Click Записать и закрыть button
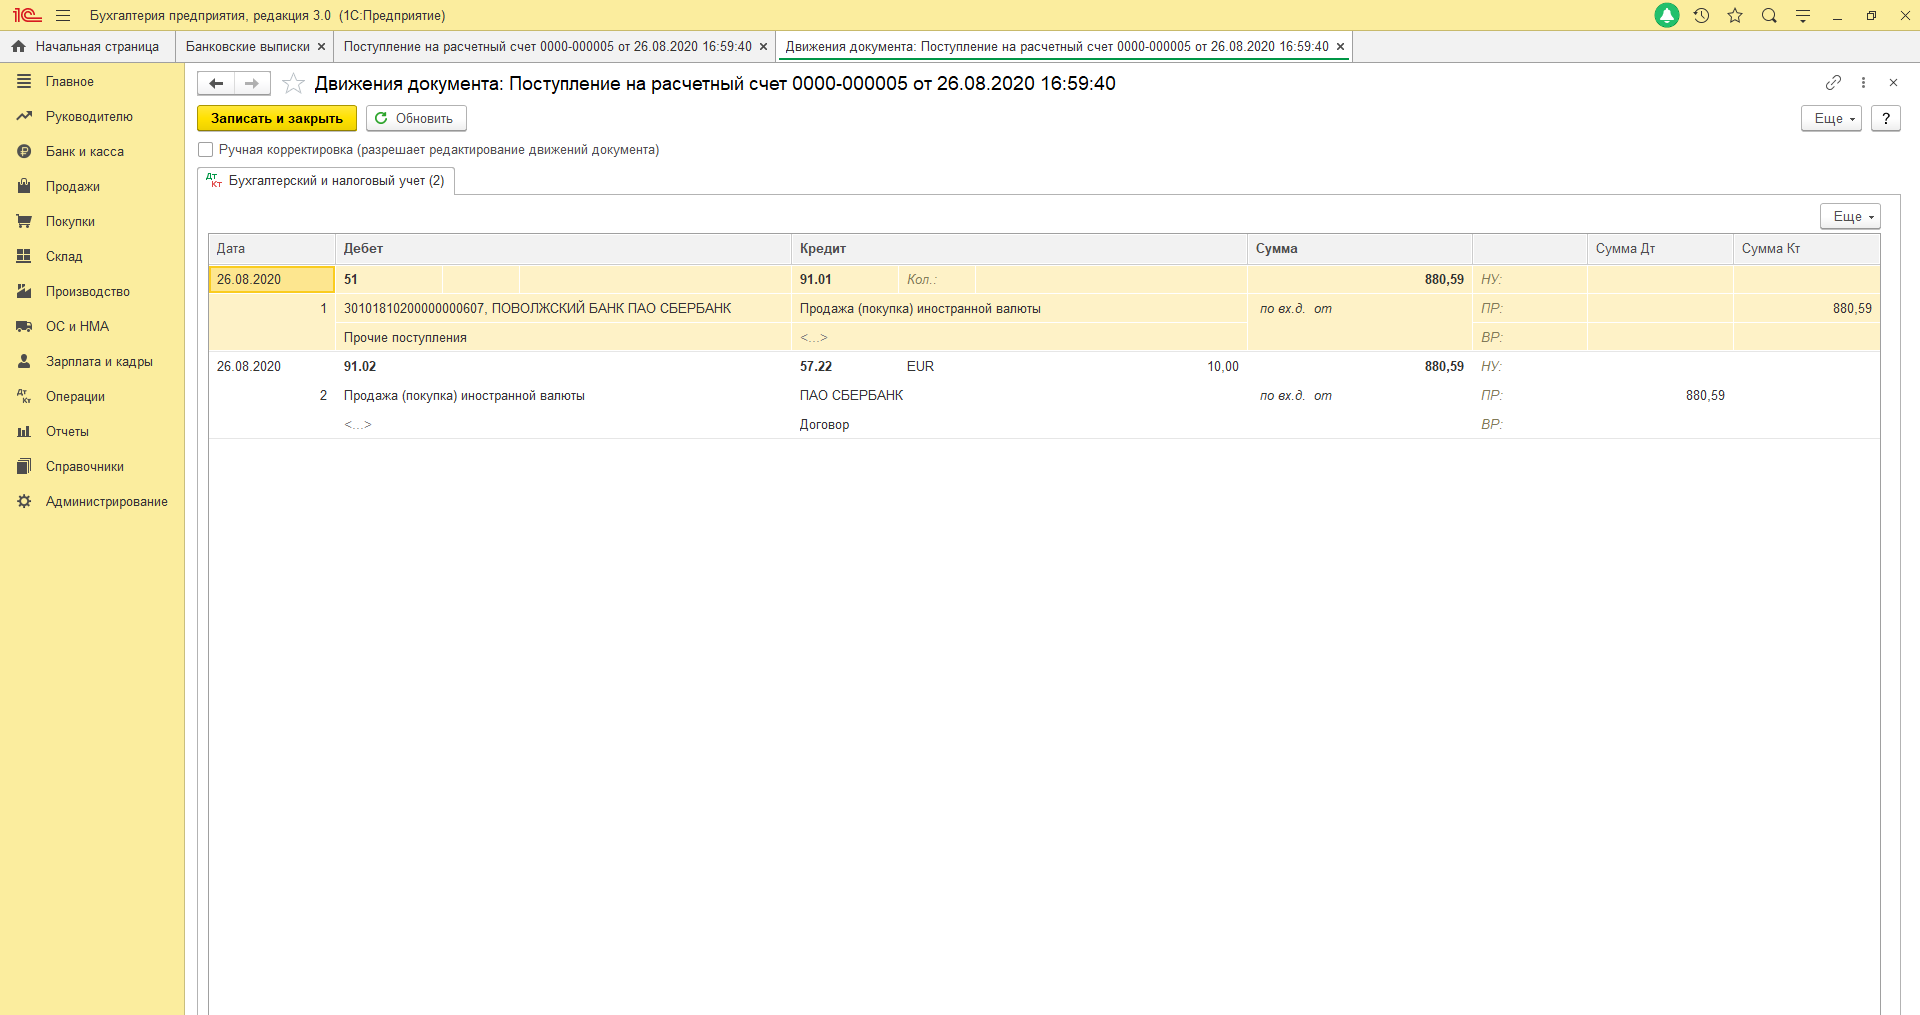 coord(277,118)
